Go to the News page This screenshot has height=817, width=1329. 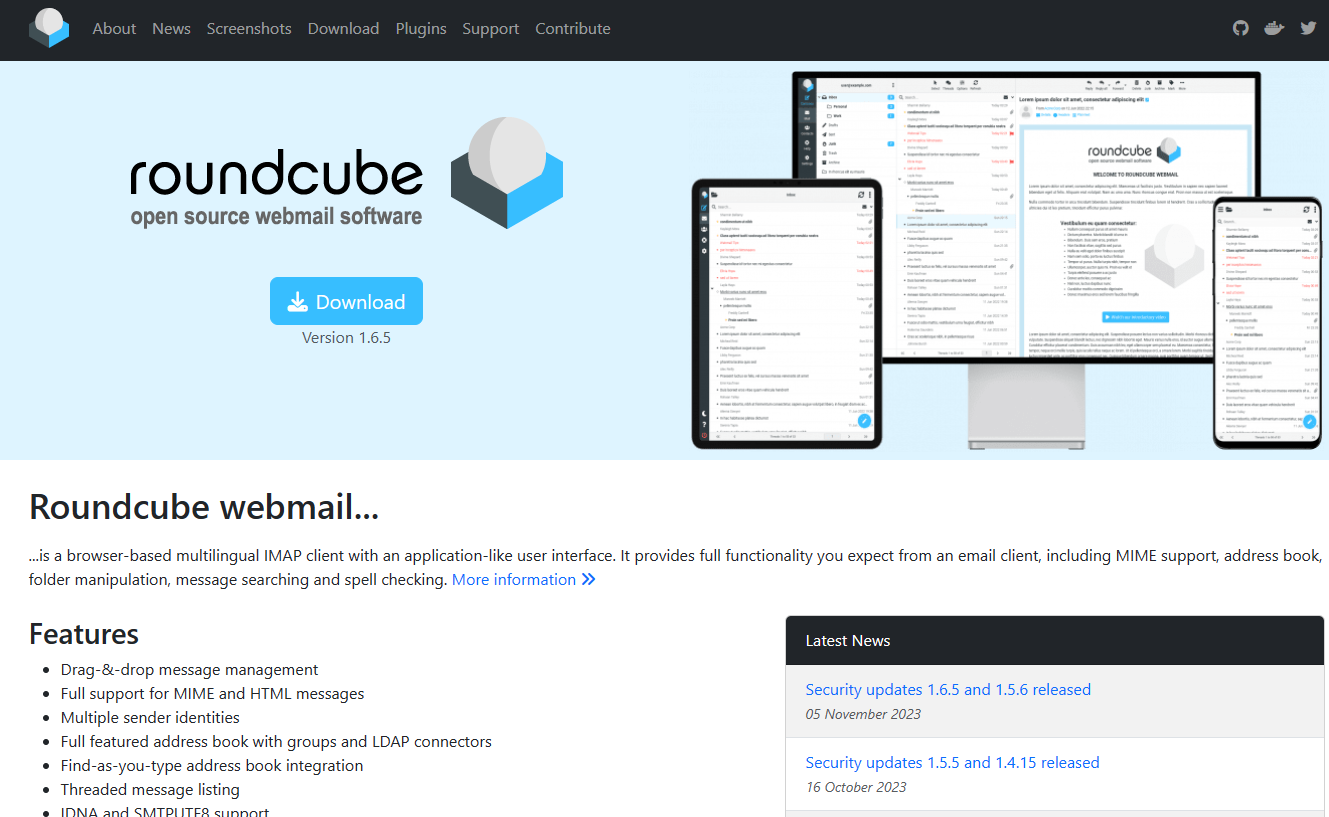point(171,28)
